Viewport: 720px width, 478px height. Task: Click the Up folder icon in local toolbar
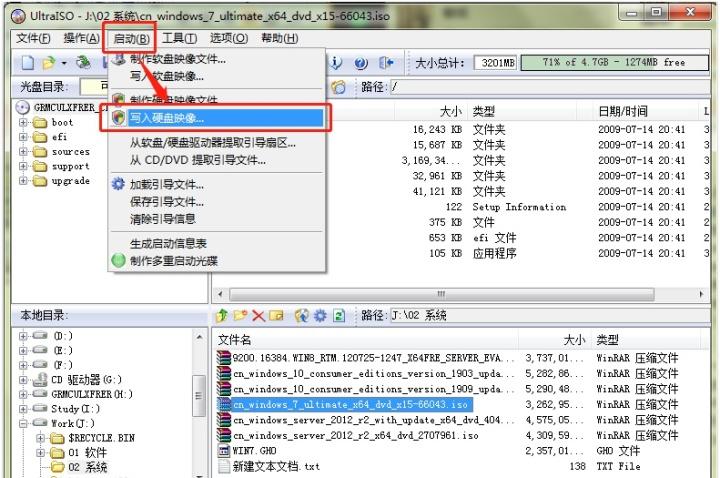pos(222,315)
